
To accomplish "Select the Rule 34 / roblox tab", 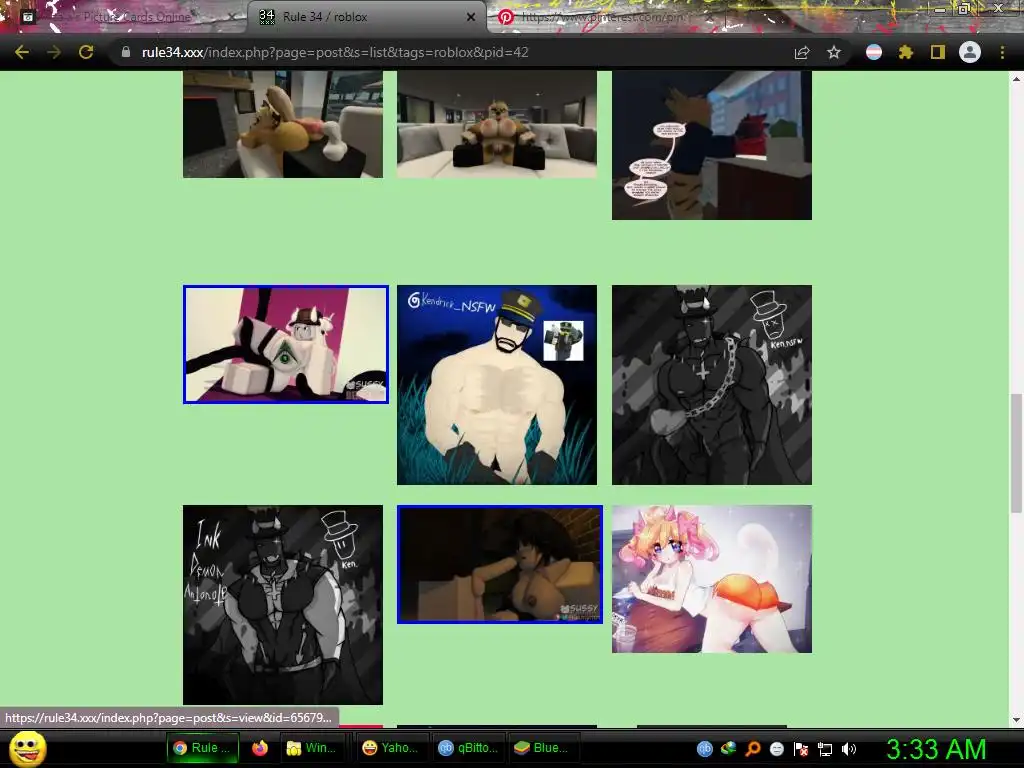I will pyautogui.click(x=366, y=17).
